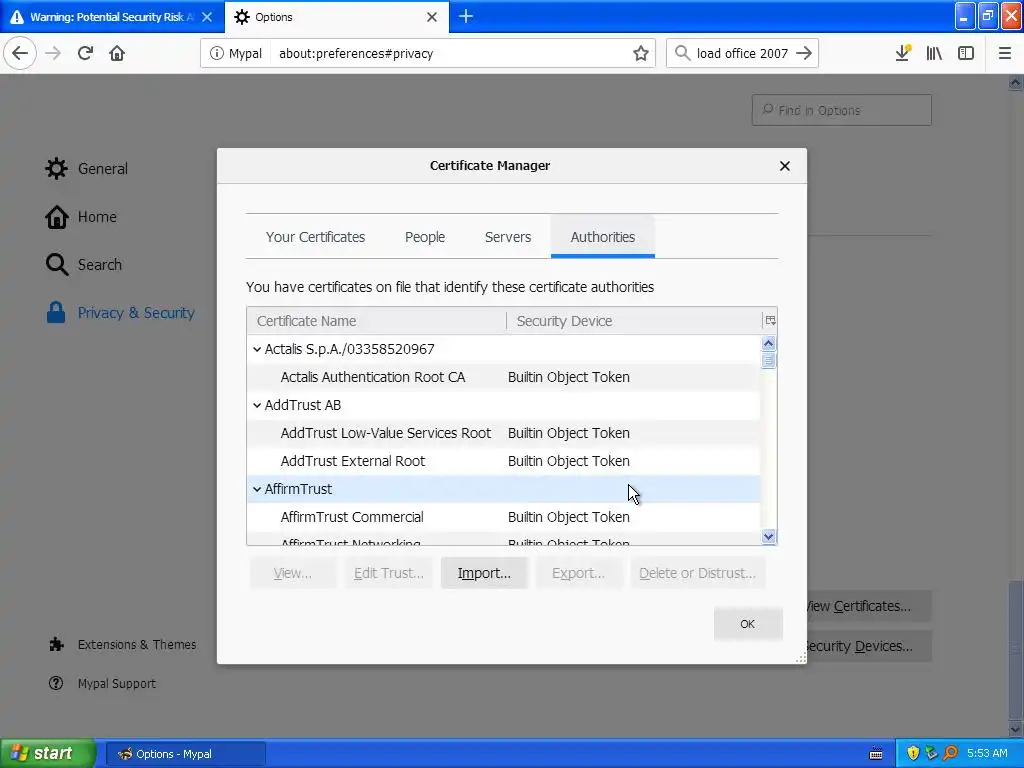Focus the Find in Options field
The image size is (1024, 768).
tap(841, 110)
